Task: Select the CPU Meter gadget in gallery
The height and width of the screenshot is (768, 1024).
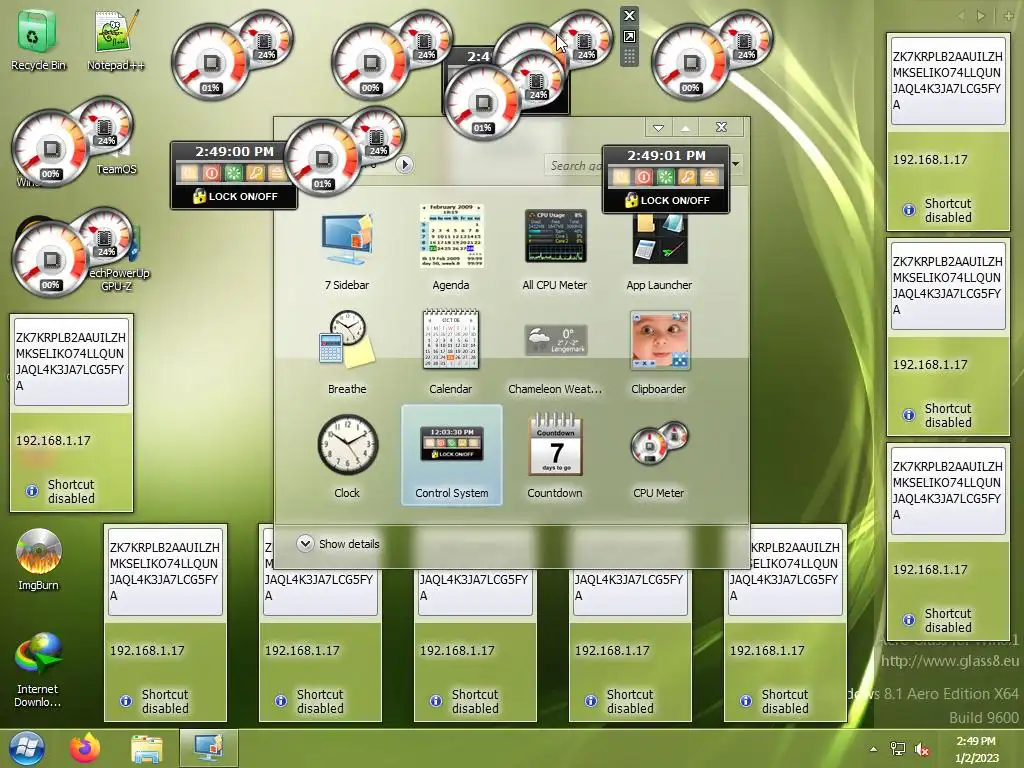Action: 659,456
